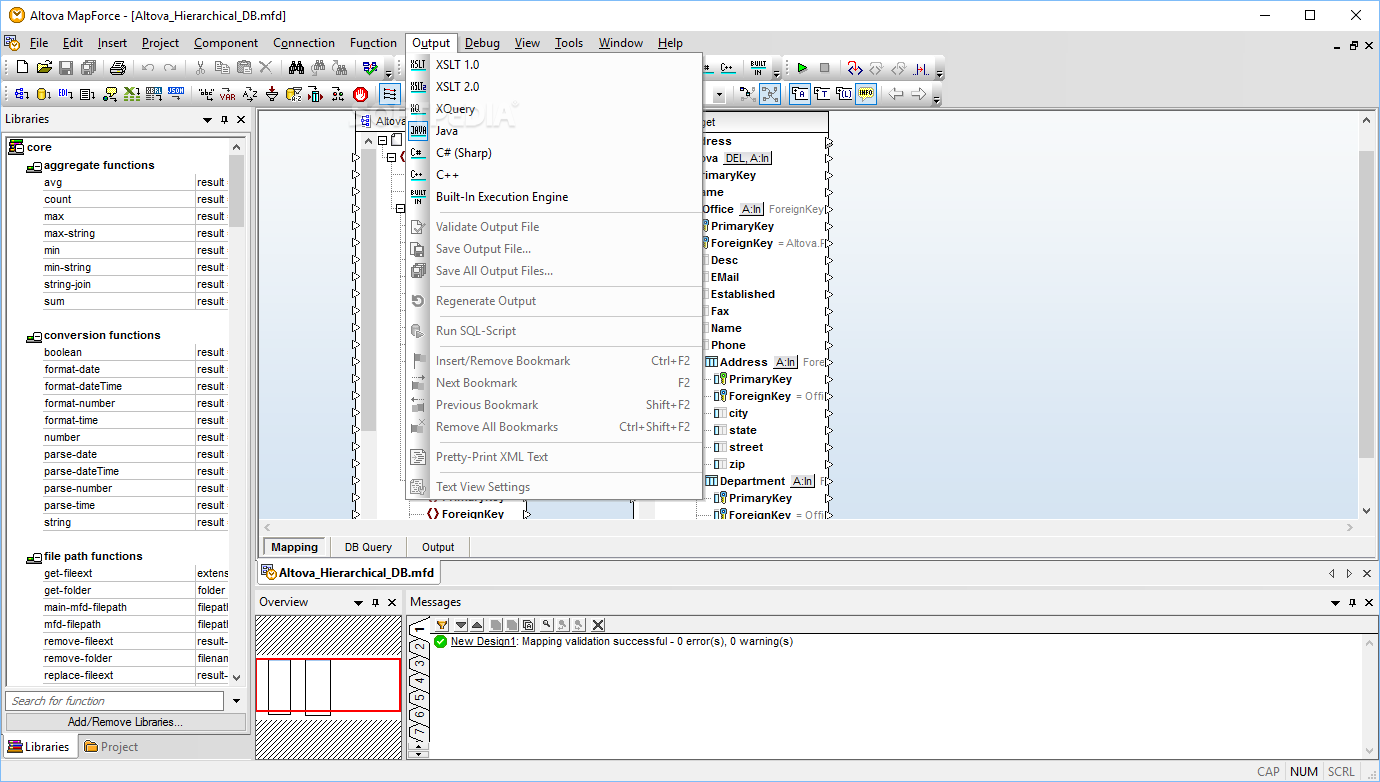Screen dimensions: 1380x782
Task: Insert constant toolbar icon
Action: point(206,94)
